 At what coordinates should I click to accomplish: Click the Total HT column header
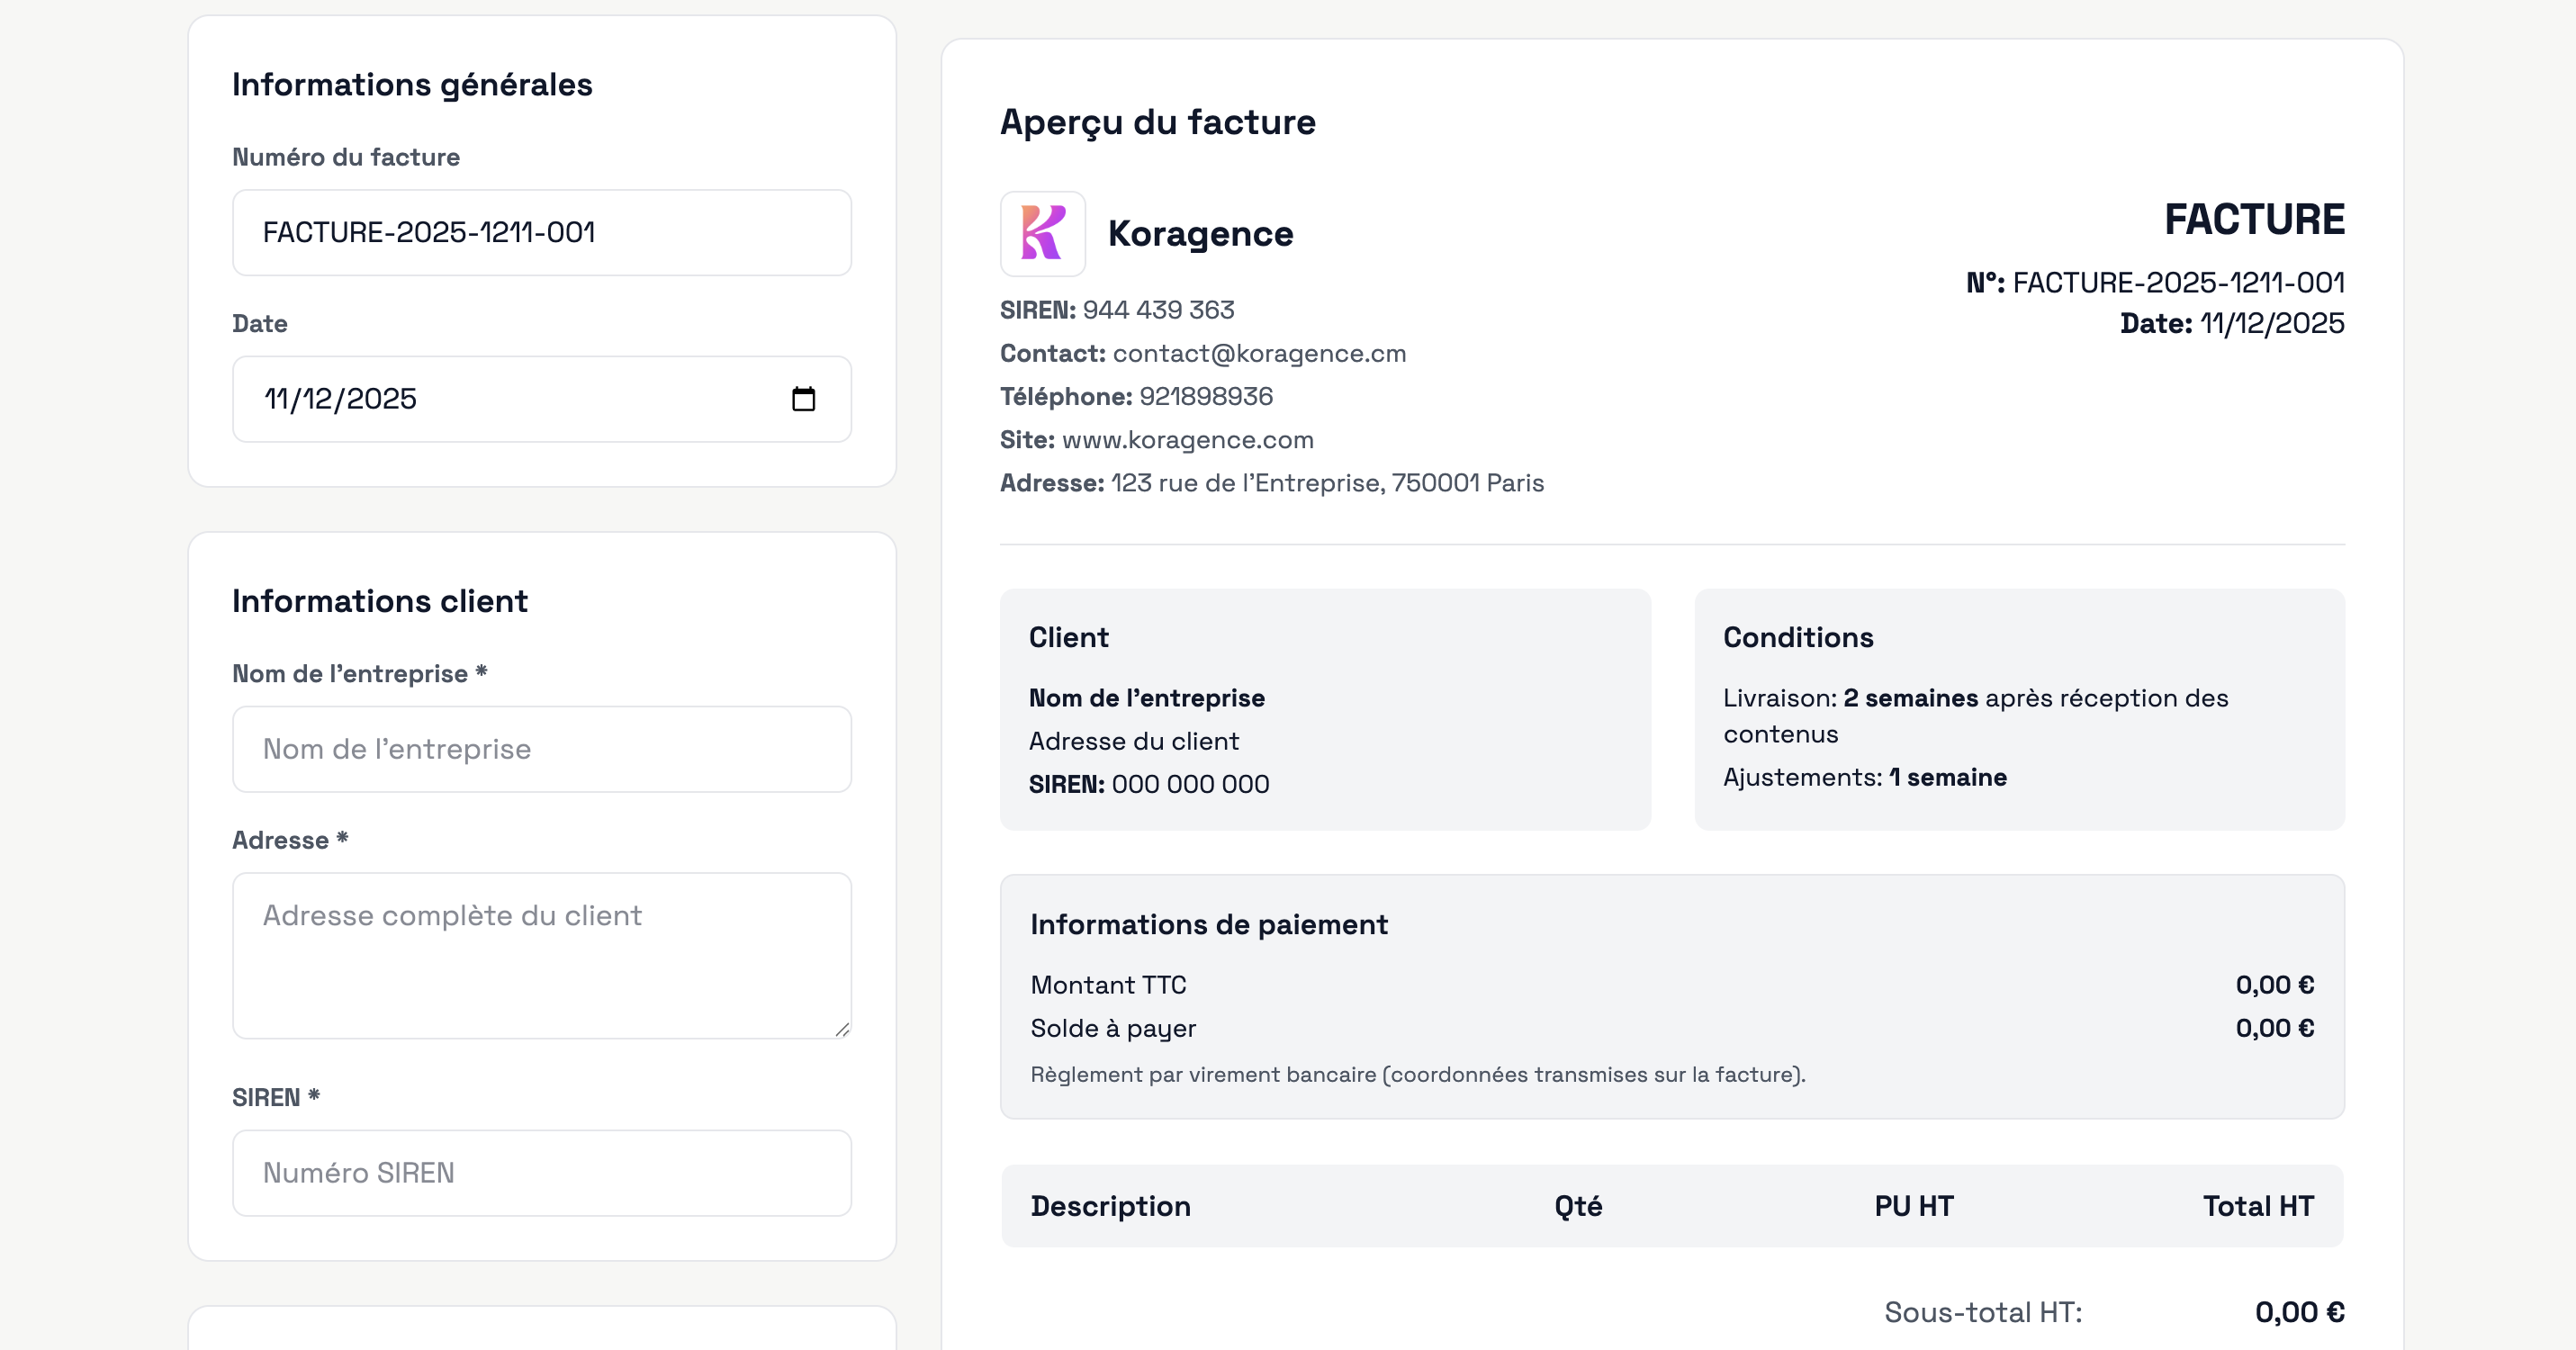(x=2257, y=1206)
